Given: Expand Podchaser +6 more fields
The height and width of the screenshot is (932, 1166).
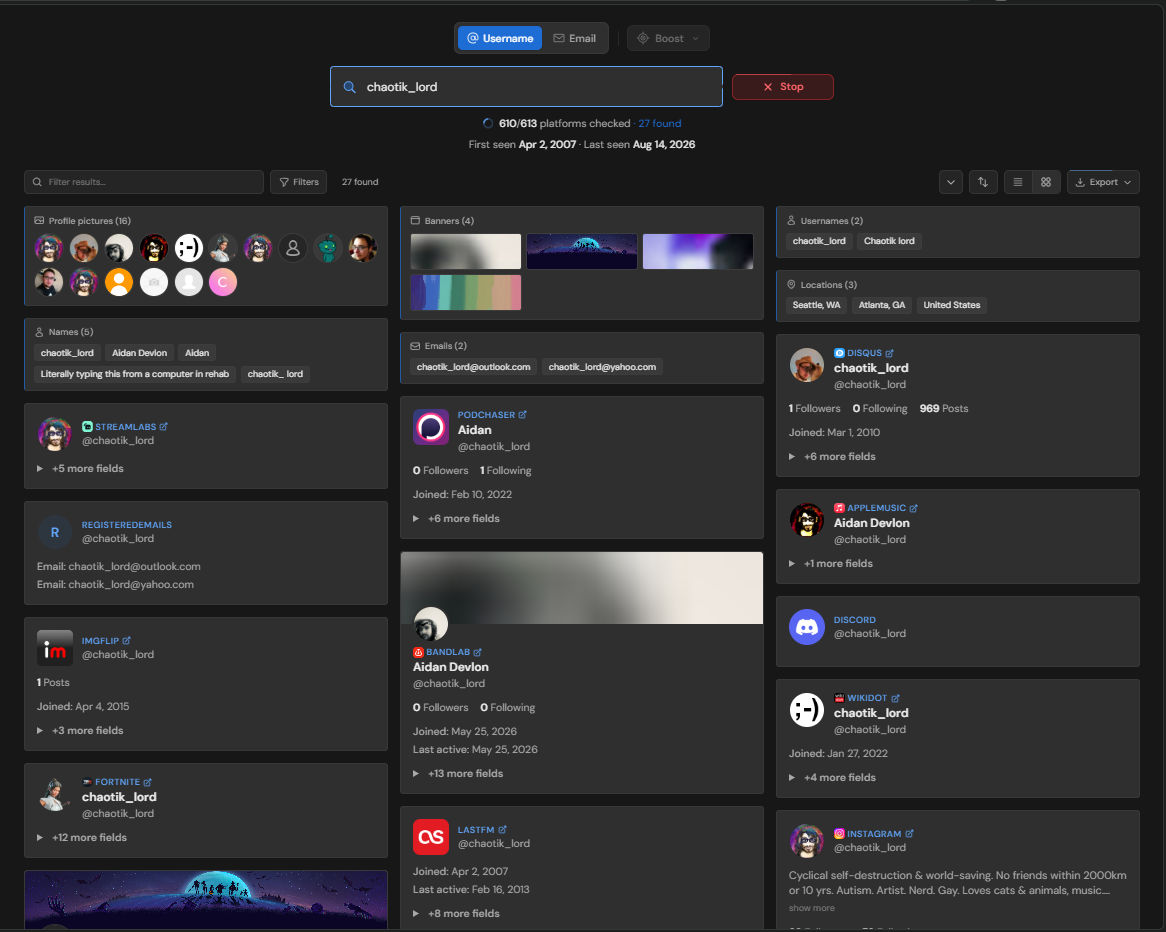Looking at the screenshot, I should (457, 518).
